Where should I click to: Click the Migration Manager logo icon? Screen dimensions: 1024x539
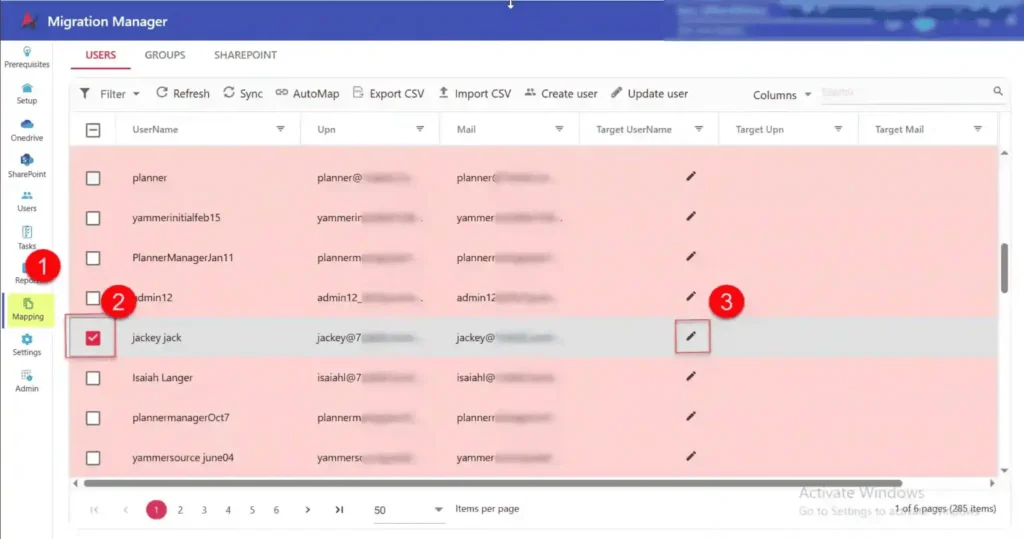(x=28, y=21)
